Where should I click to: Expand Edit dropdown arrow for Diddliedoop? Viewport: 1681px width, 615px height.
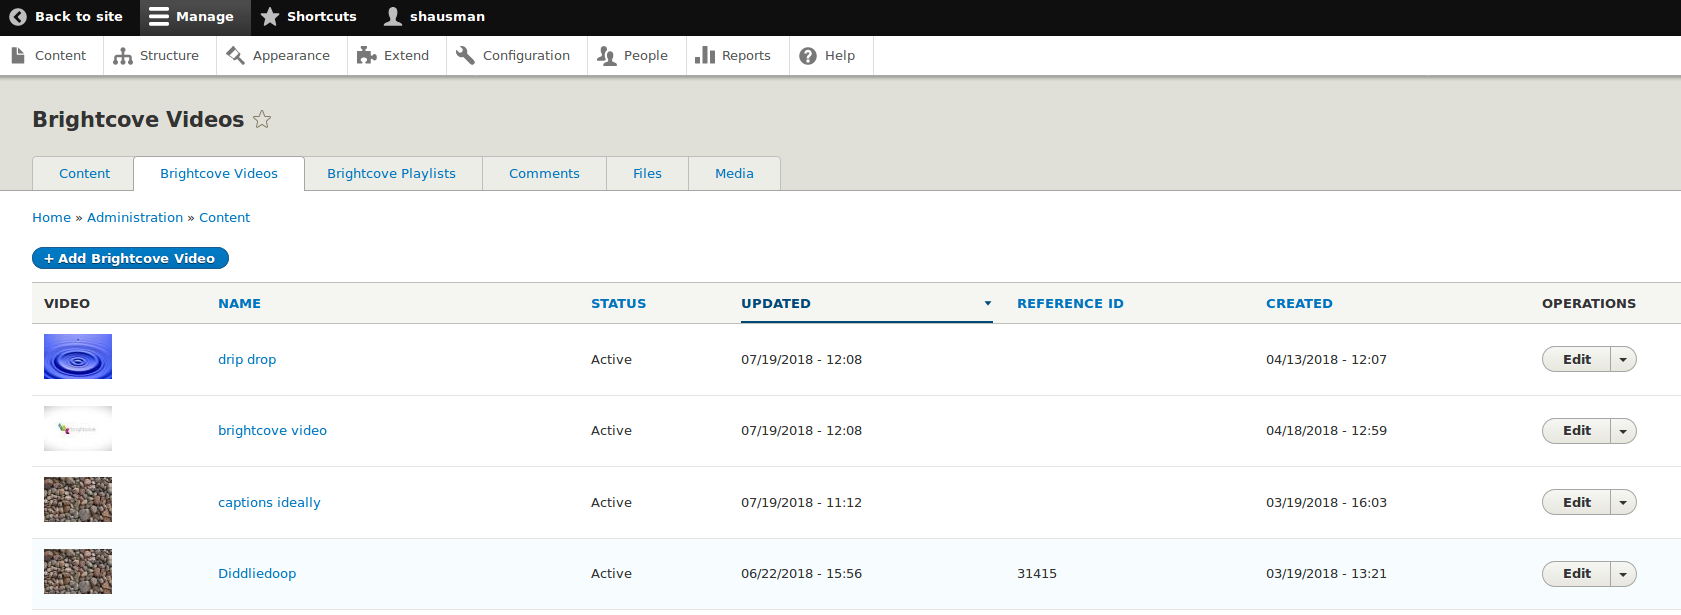pos(1623,574)
